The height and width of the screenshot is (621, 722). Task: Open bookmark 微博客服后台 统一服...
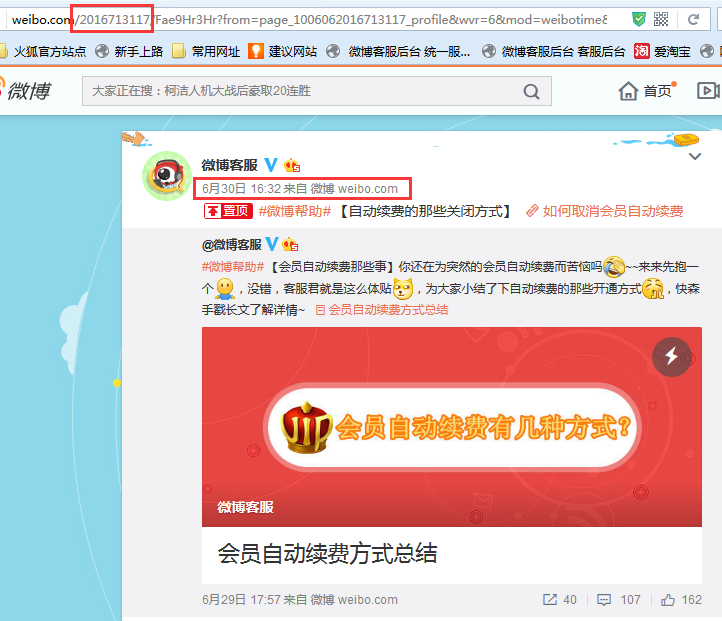click(398, 52)
